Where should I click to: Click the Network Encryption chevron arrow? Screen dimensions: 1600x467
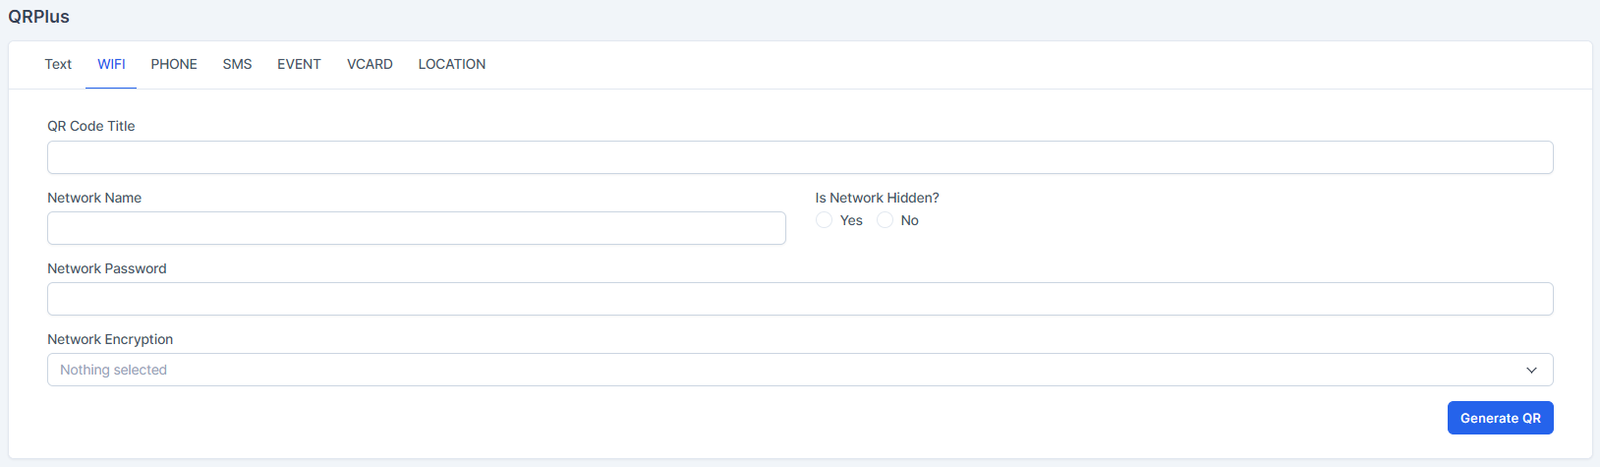tap(1531, 370)
